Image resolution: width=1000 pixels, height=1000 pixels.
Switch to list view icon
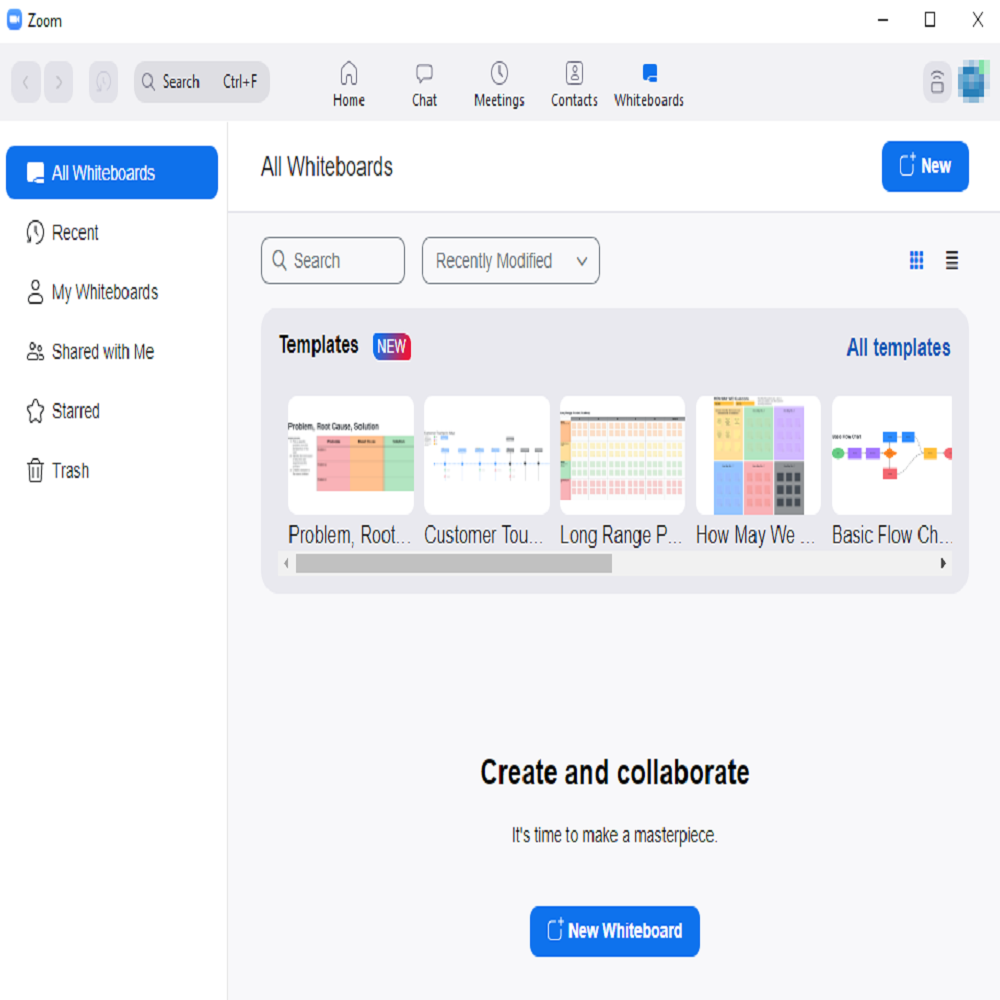click(951, 261)
